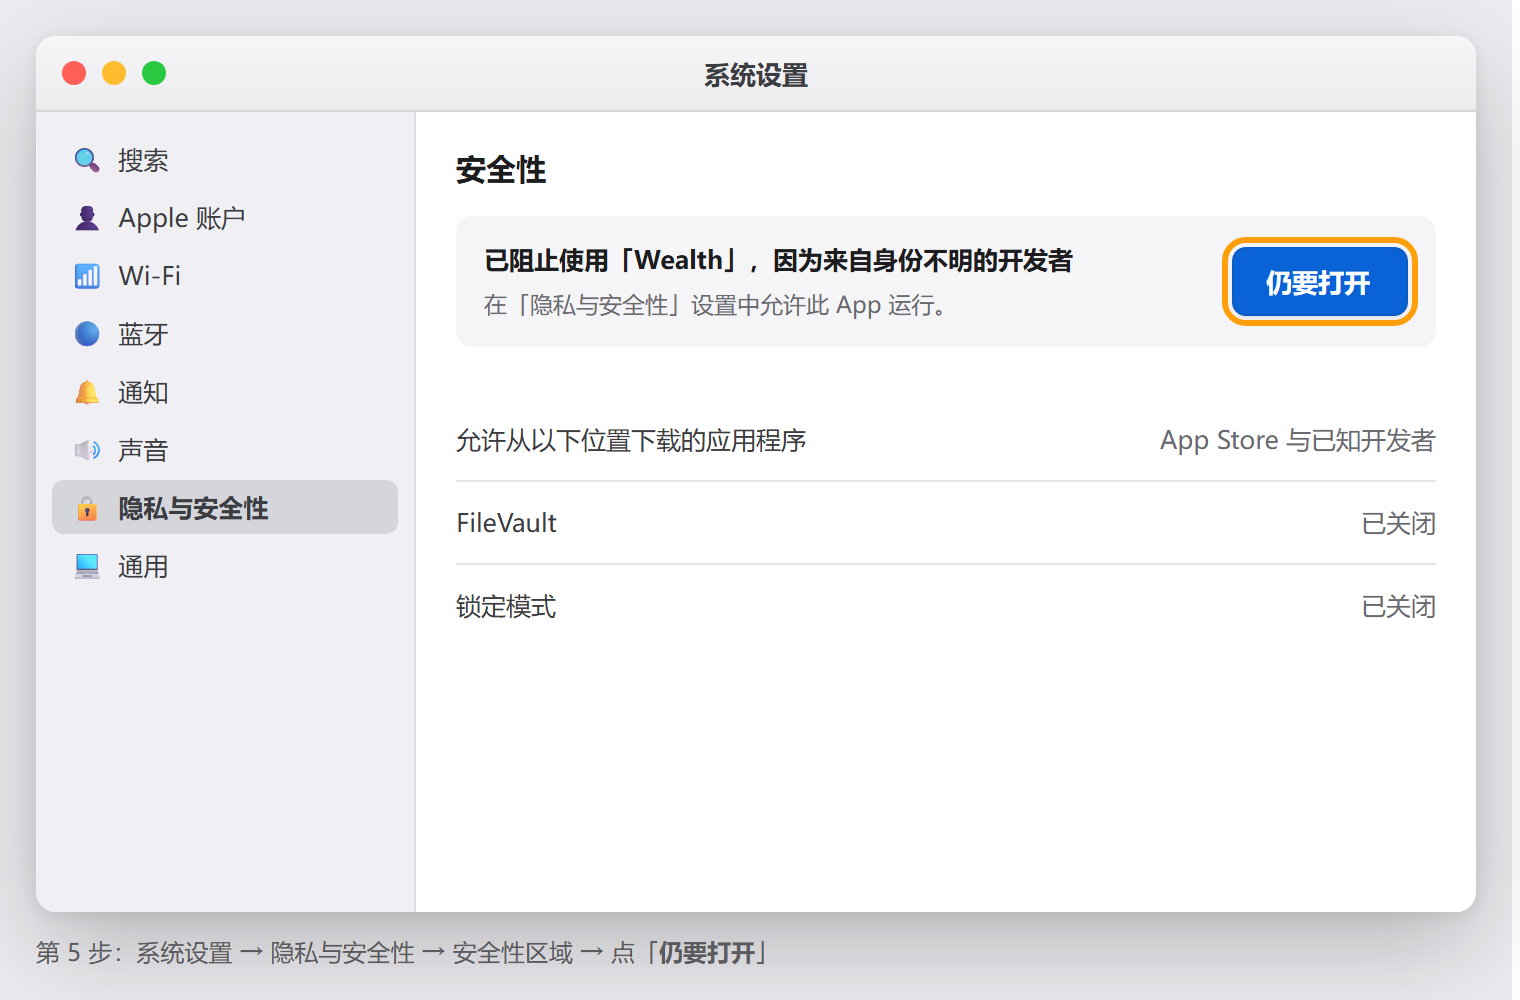Click the magnifier icon beside 搜索
1520x1000 pixels.
tap(87, 160)
